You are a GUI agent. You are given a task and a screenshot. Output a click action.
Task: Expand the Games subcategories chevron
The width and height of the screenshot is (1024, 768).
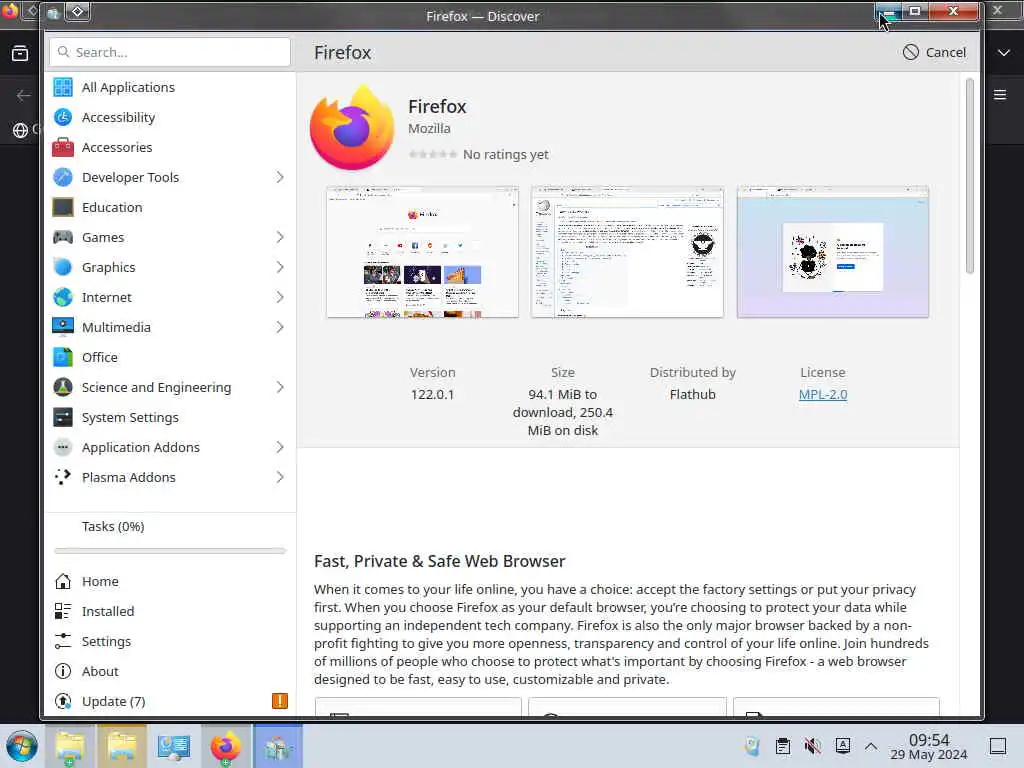(x=280, y=237)
